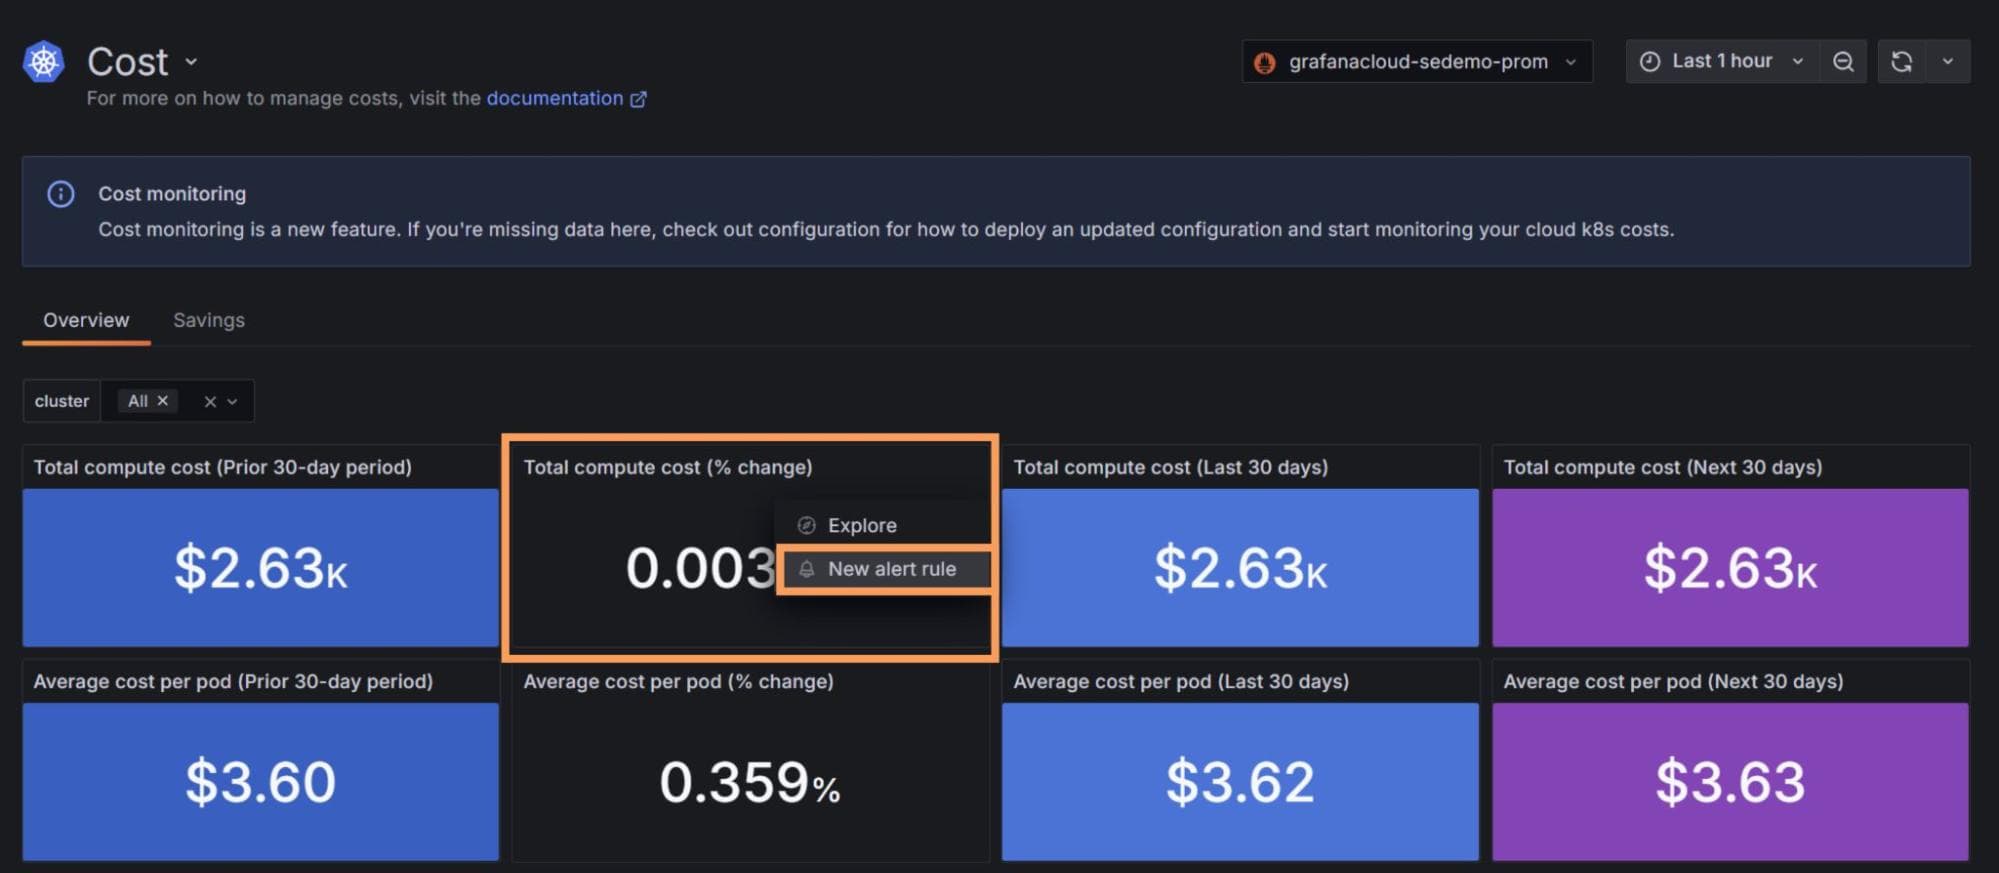Click Average cost per pod (Last 30 days) title

click(1181, 681)
